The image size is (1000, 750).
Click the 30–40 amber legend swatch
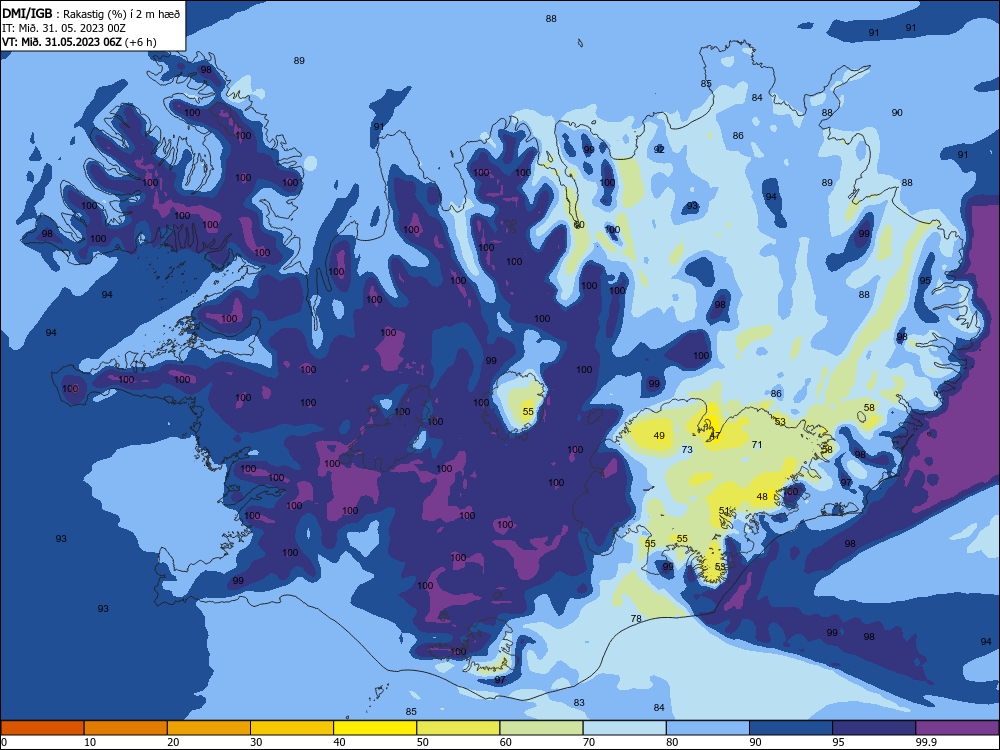292,728
